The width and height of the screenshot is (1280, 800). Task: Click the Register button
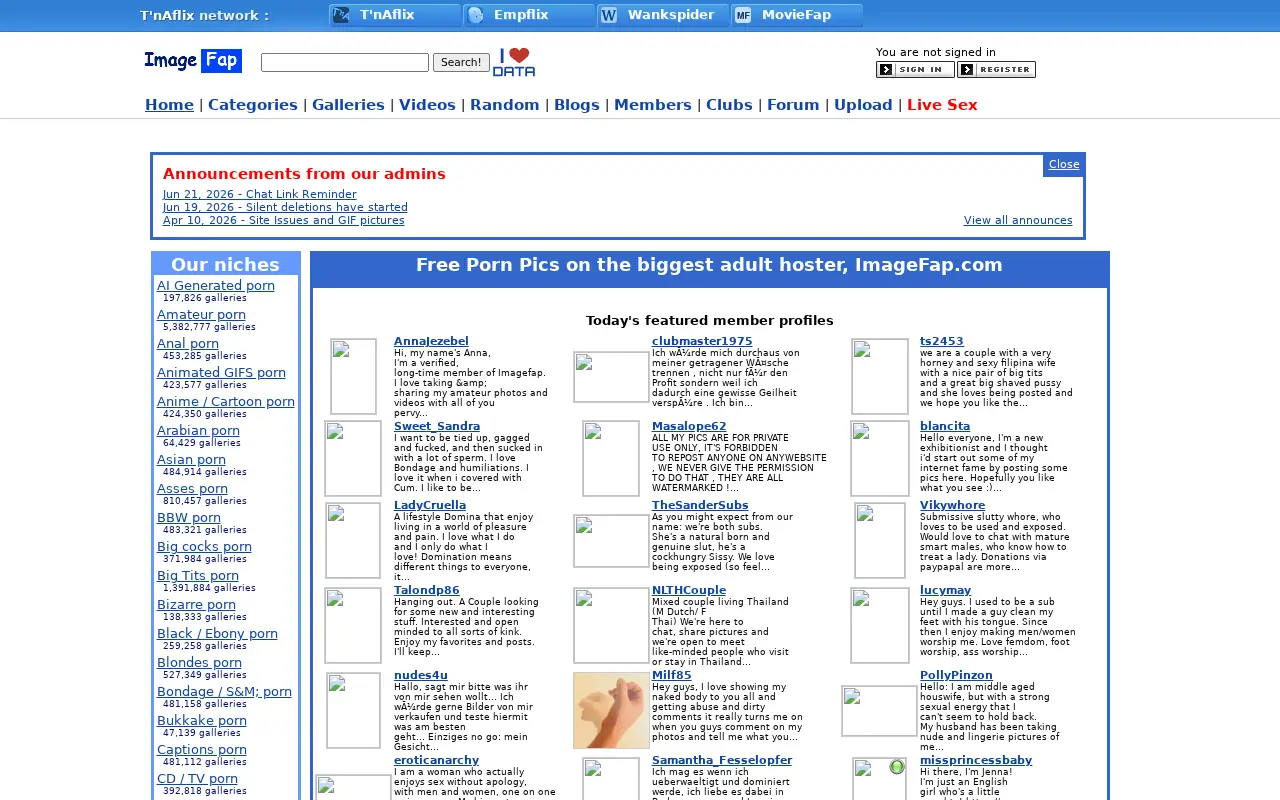pos(996,70)
